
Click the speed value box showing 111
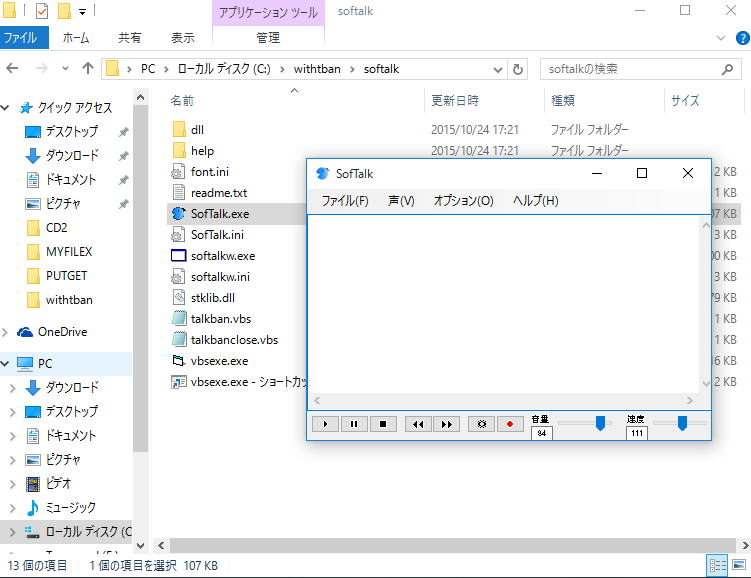(x=637, y=433)
